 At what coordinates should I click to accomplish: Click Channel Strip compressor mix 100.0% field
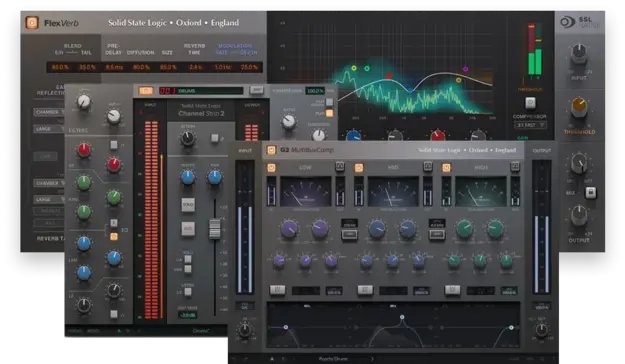(315, 91)
